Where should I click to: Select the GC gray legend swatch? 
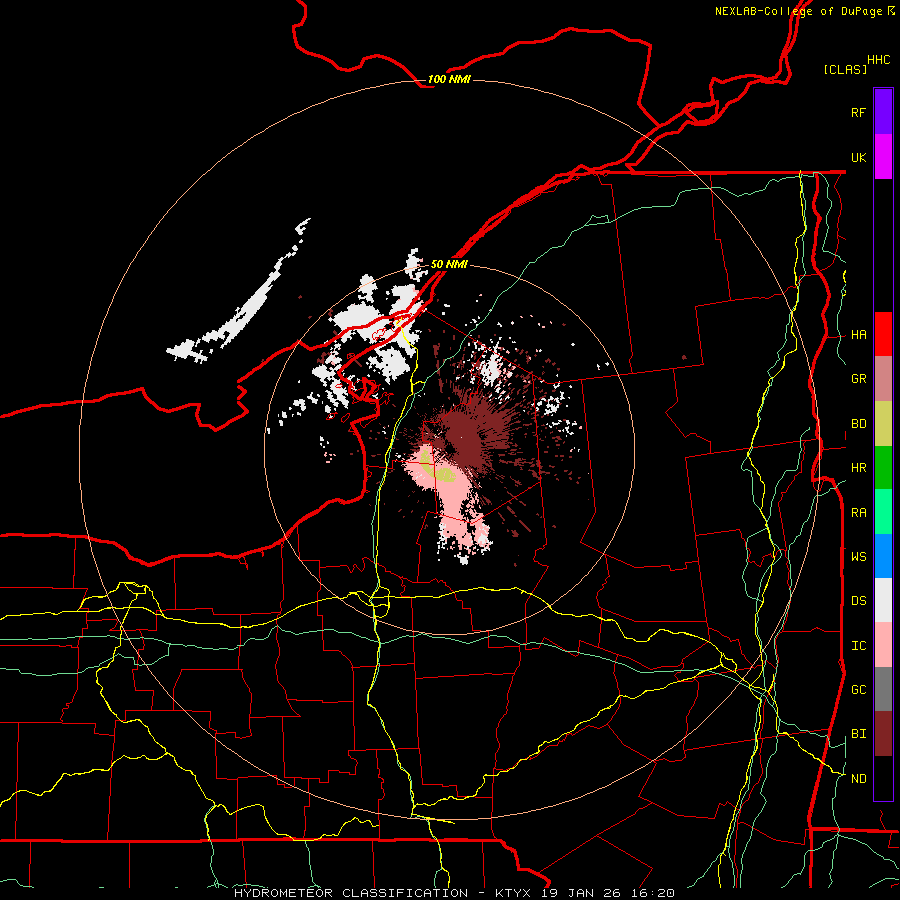(x=883, y=689)
